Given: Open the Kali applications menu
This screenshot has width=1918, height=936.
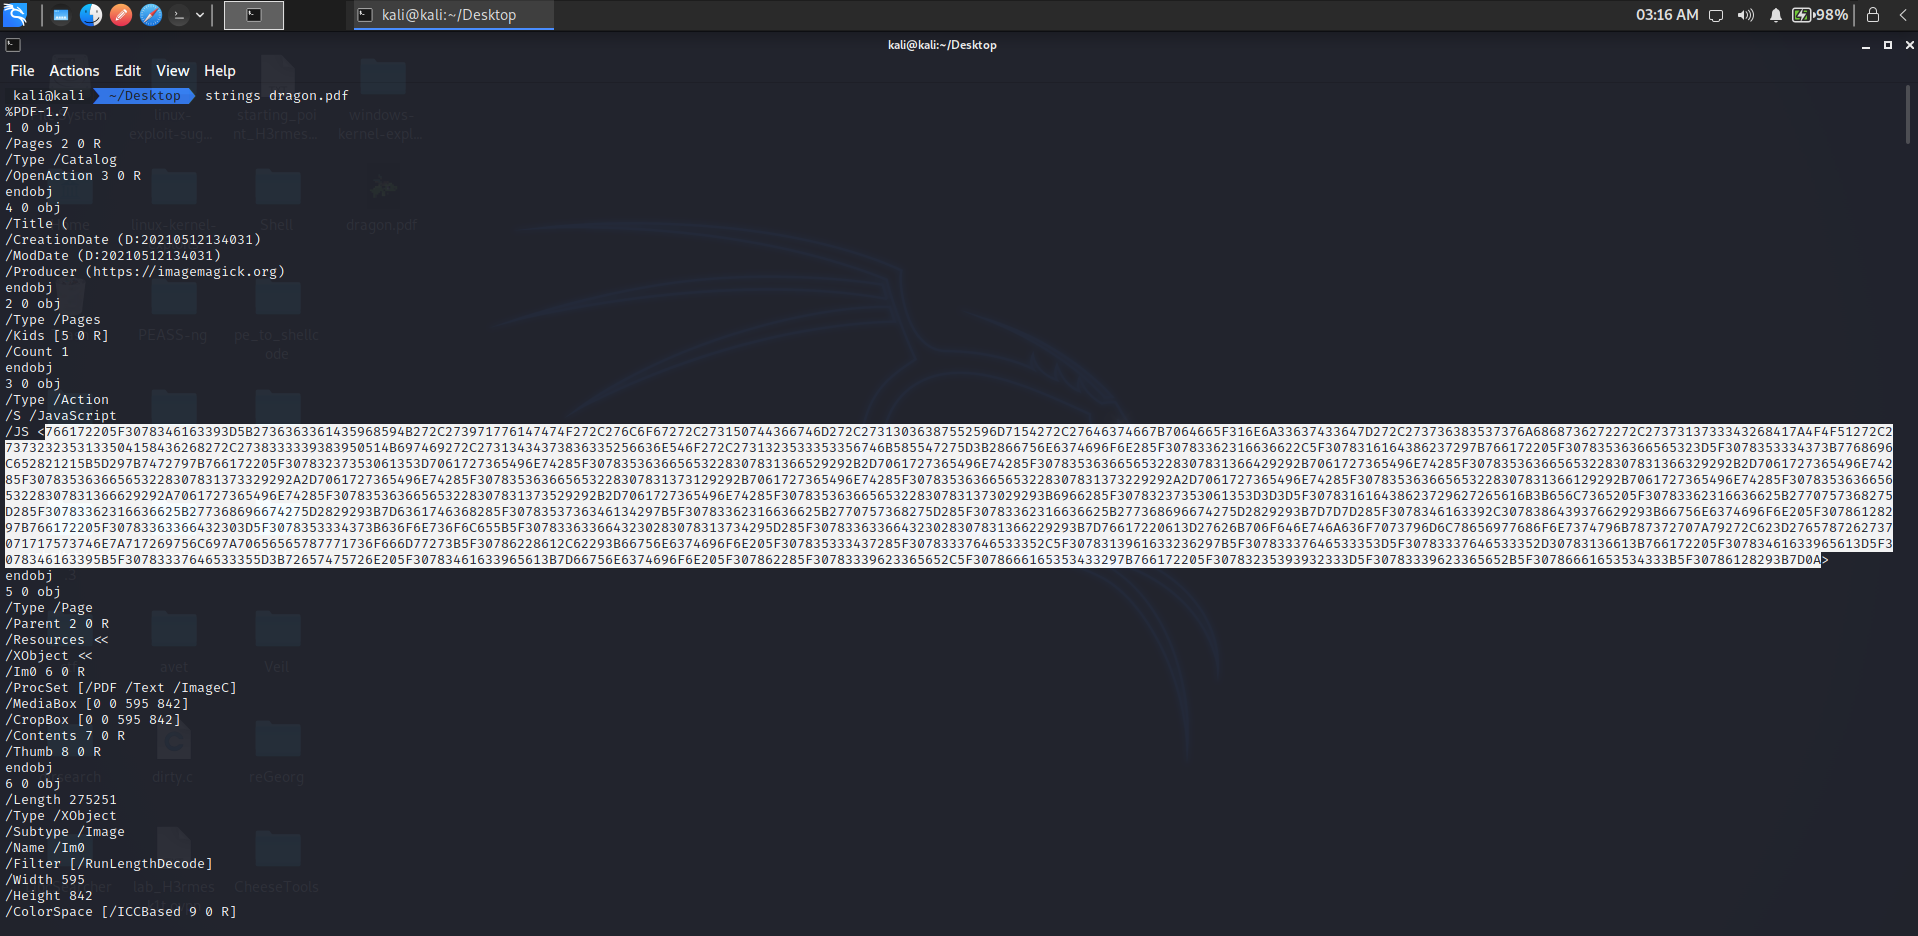Looking at the screenshot, I should coord(14,14).
